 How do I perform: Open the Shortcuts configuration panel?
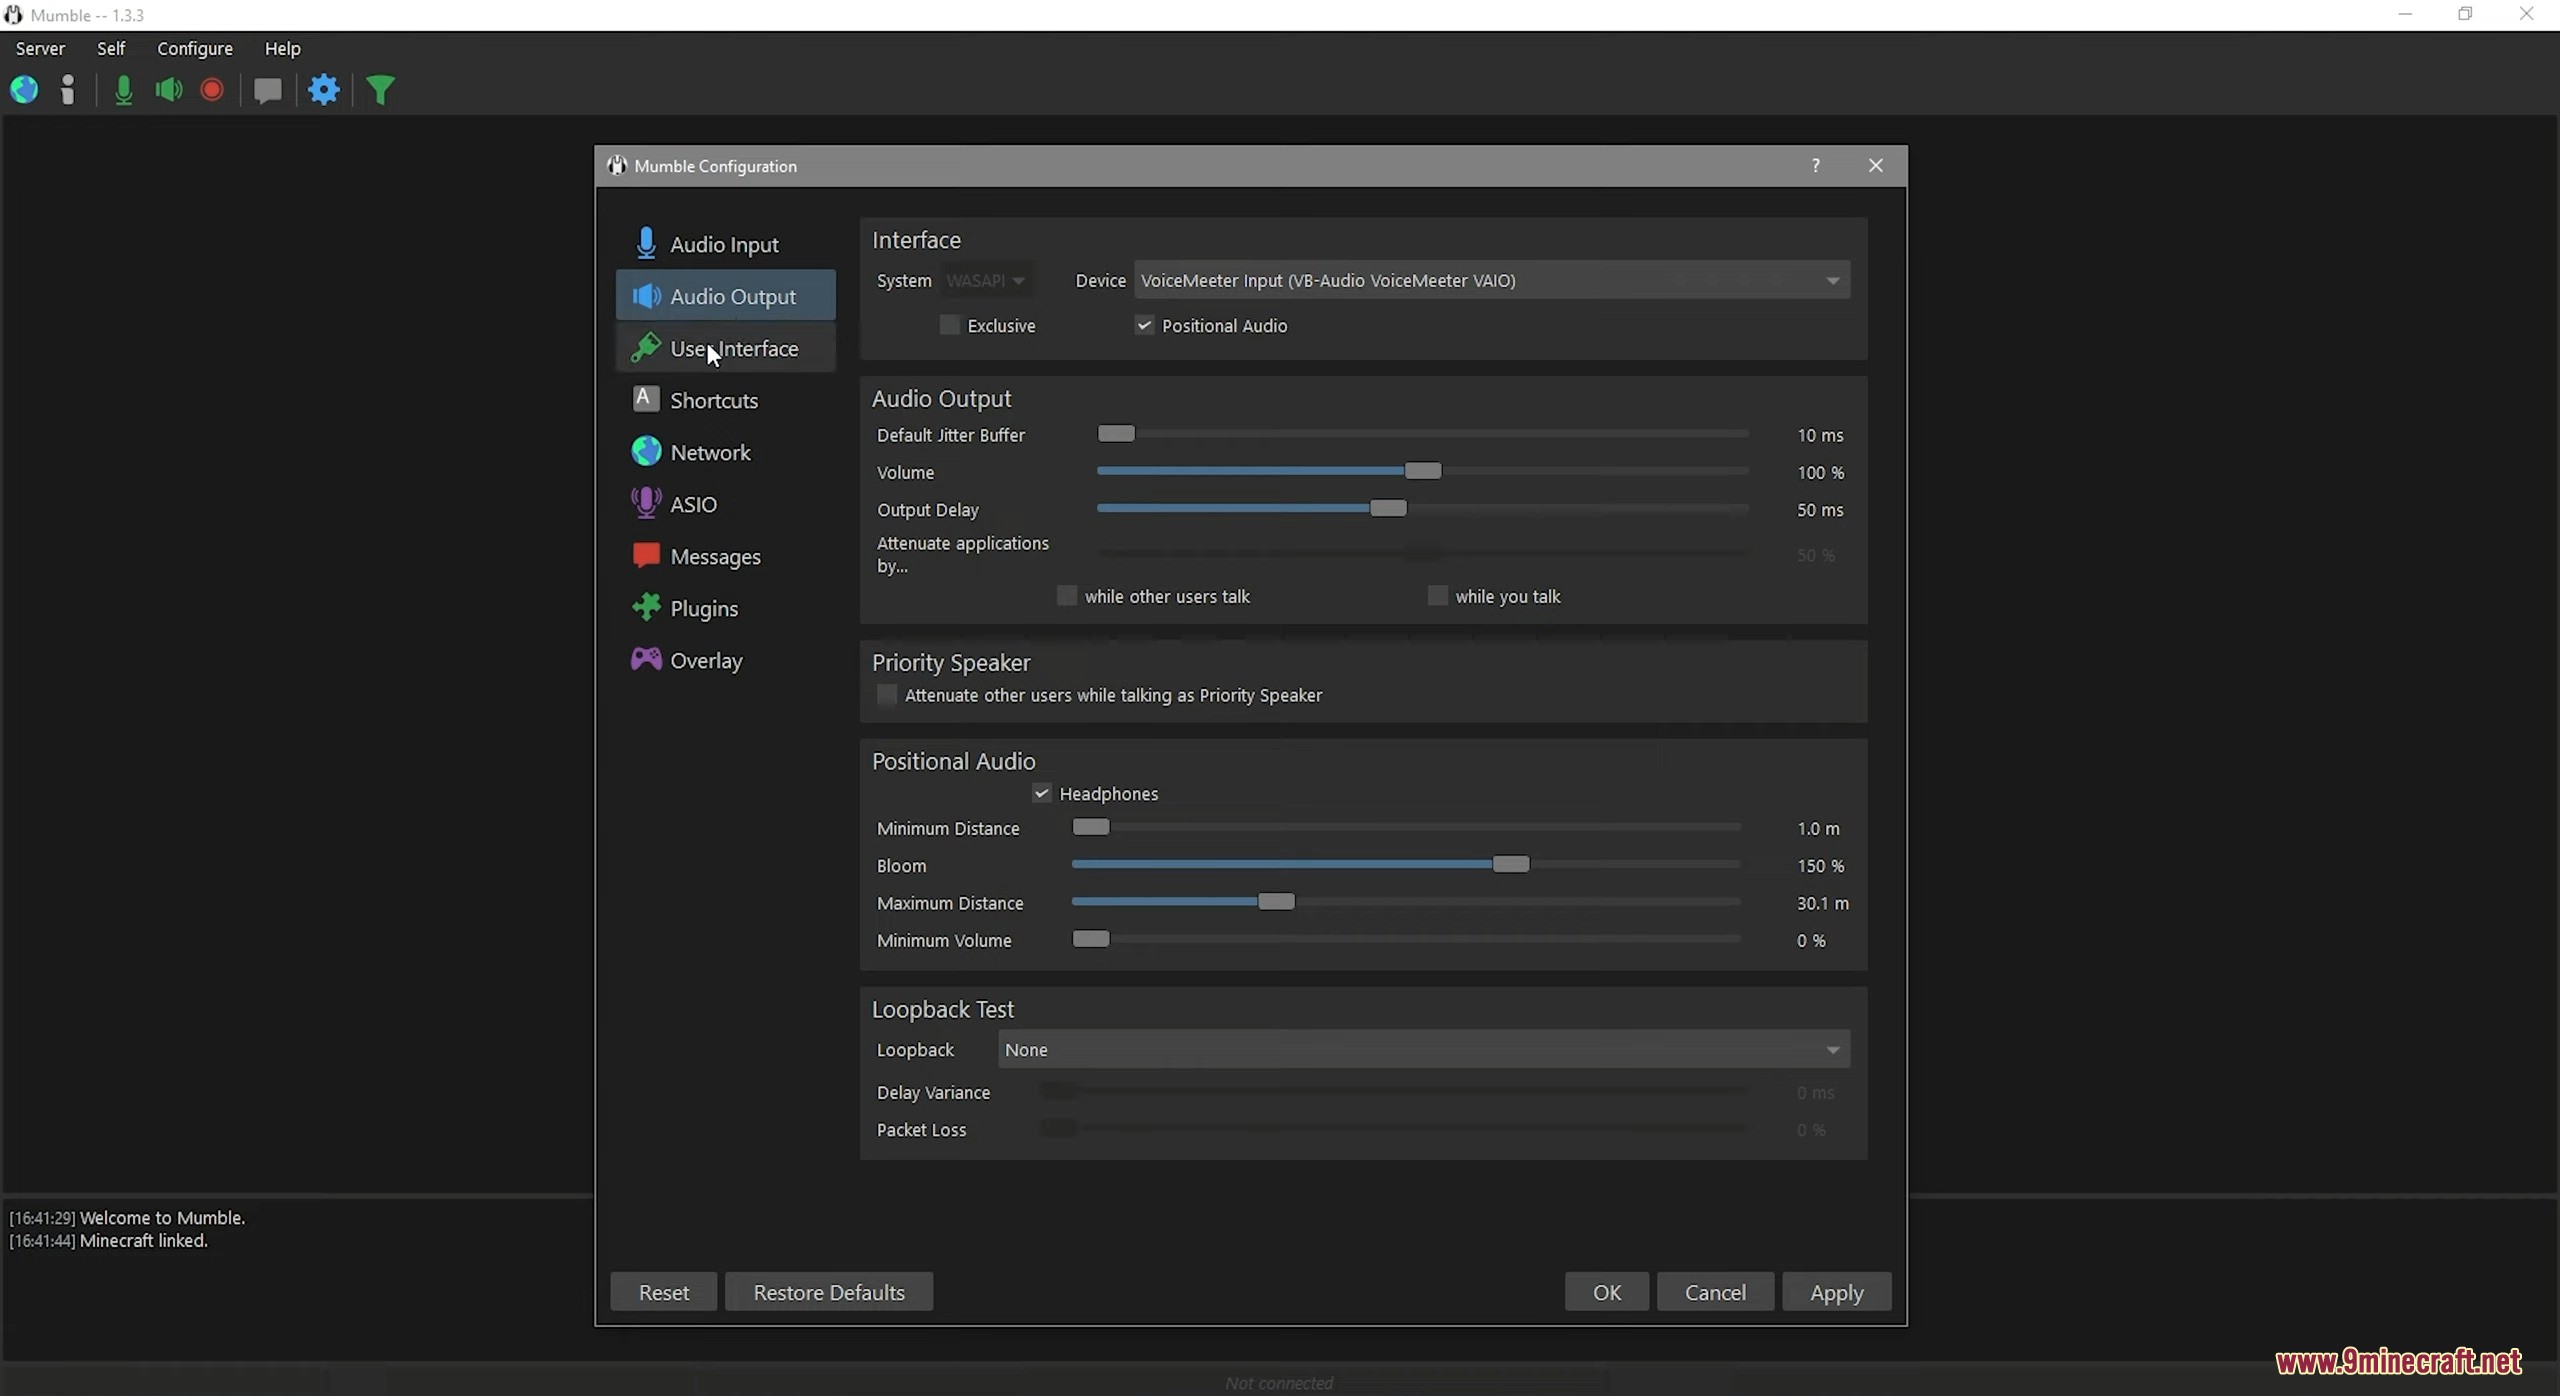(712, 399)
